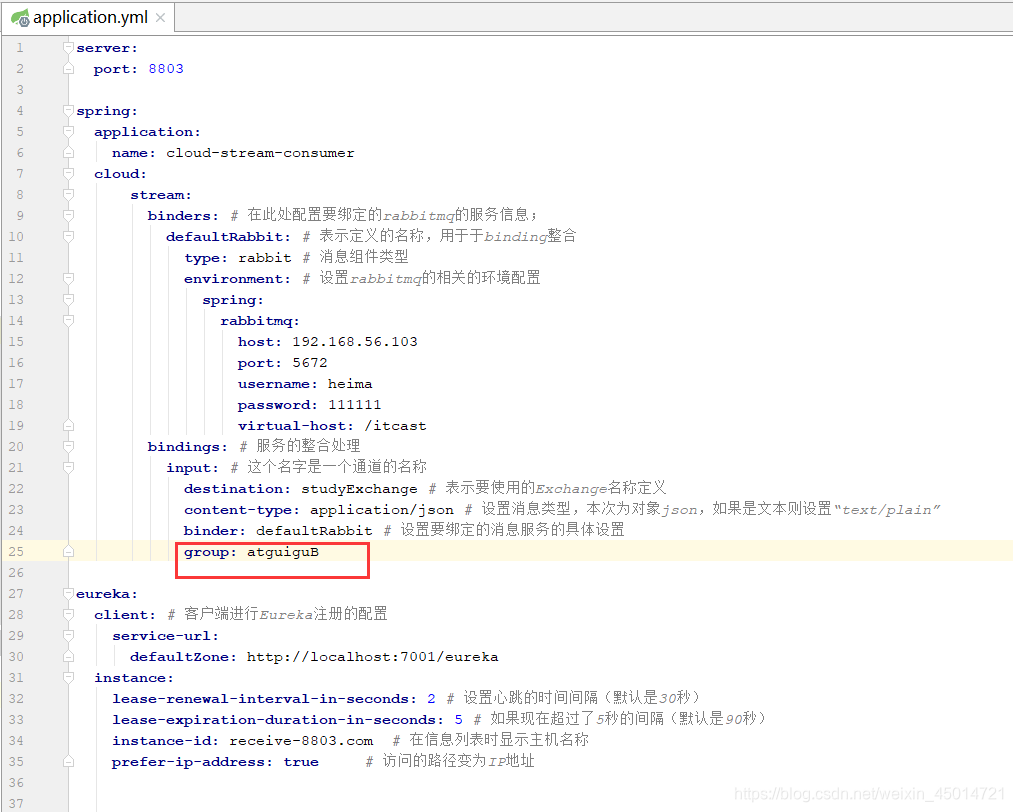Screen dimensions: 1013x812
Task: Fold the cloud section on line 7
Action: (x=68, y=174)
